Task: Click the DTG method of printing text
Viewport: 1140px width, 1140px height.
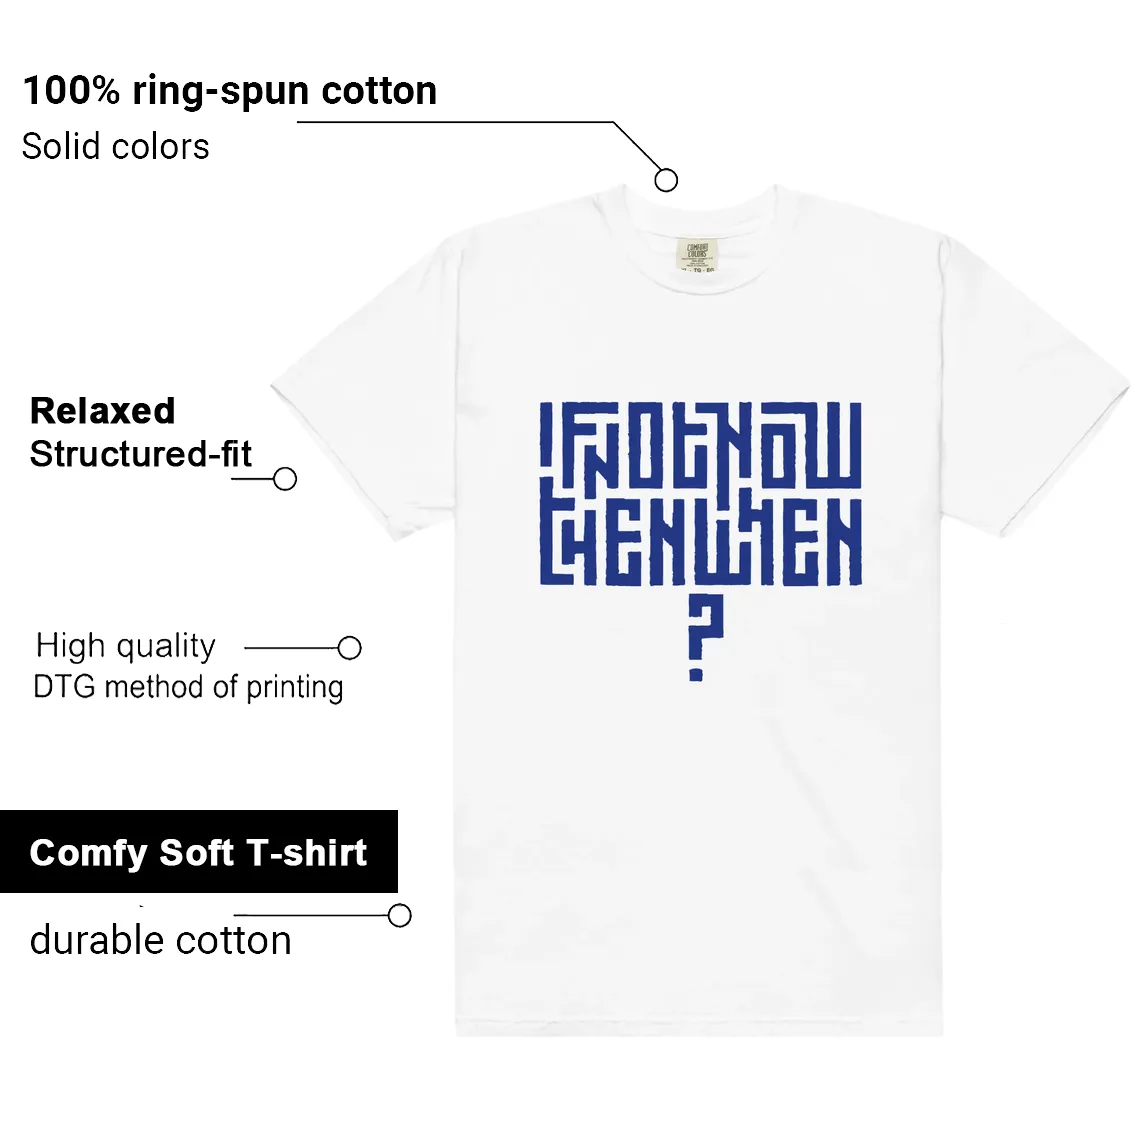Action: 188,687
